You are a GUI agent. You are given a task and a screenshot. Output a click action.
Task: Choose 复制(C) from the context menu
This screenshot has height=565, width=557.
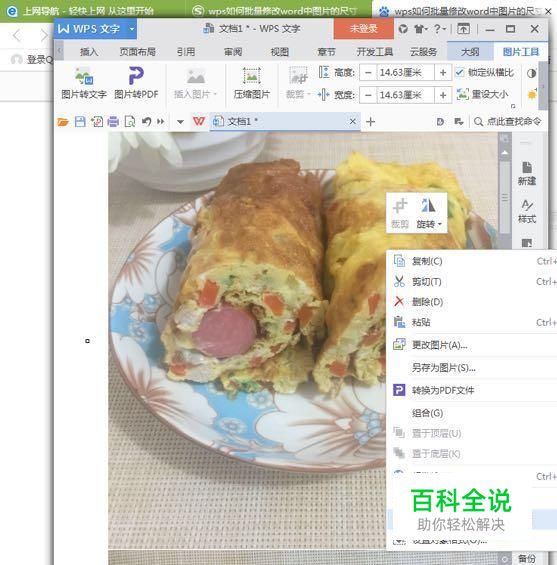tap(472, 261)
